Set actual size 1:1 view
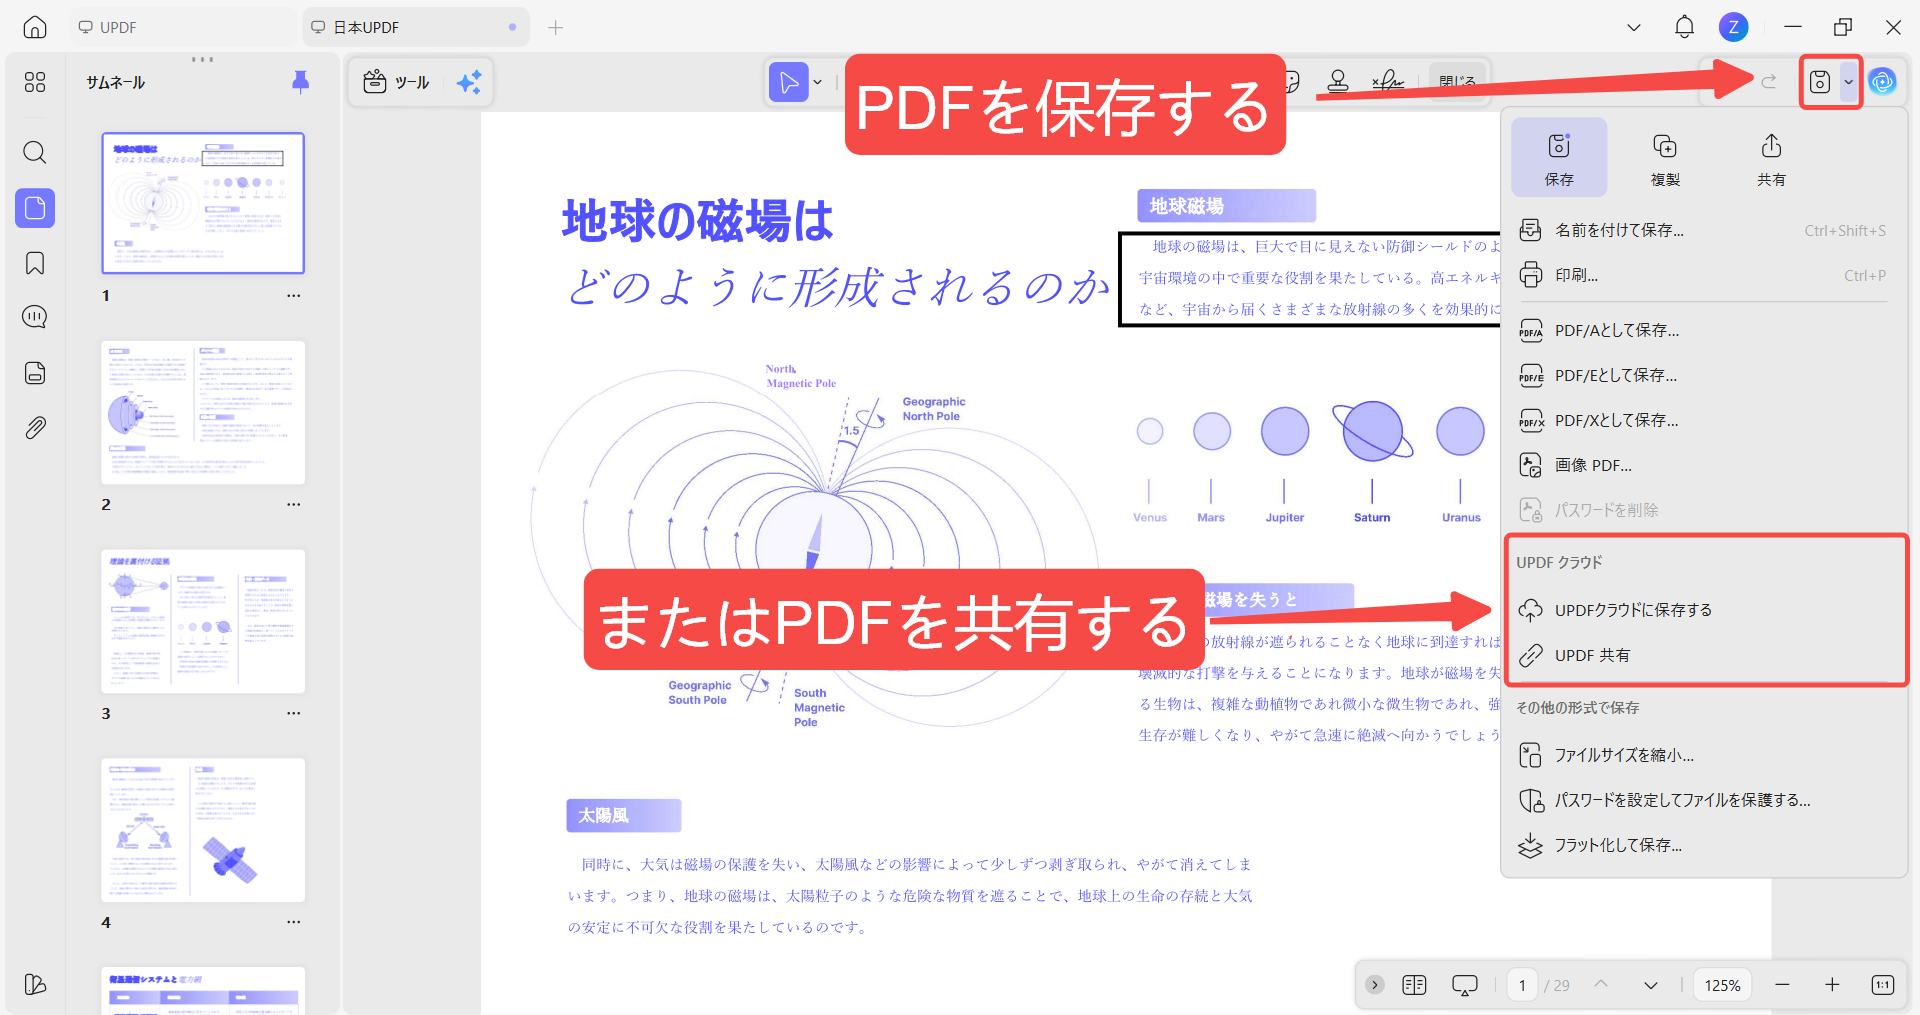The height and width of the screenshot is (1015, 1920). tap(1882, 985)
